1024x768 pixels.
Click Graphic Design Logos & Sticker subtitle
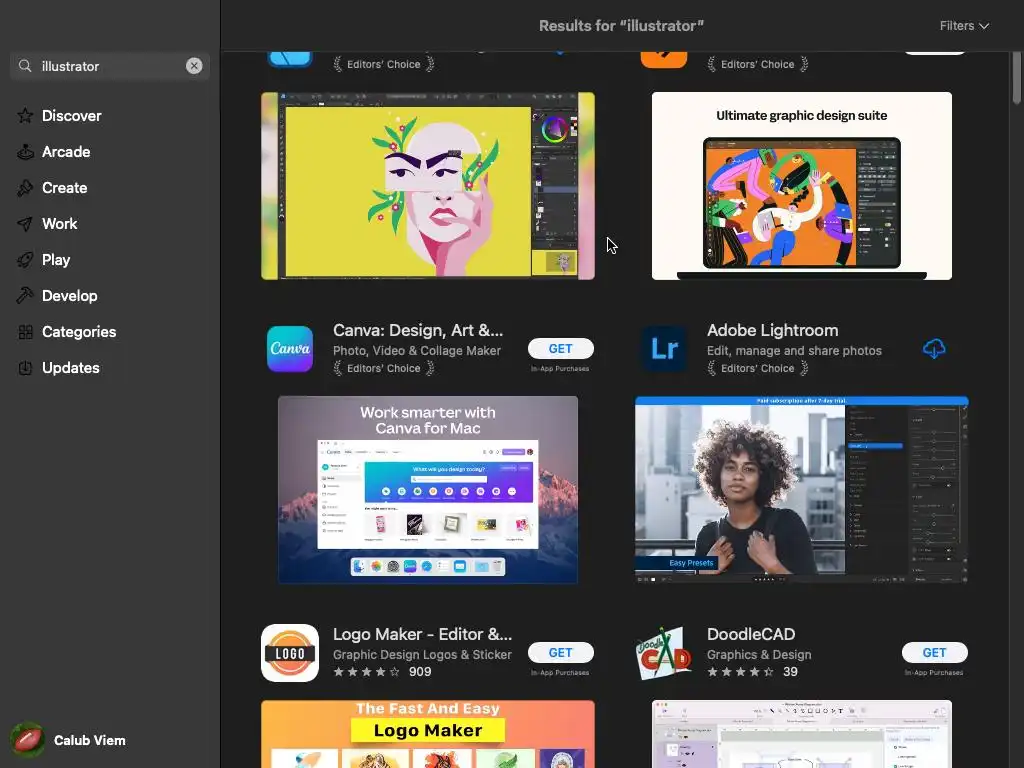[422, 654]
